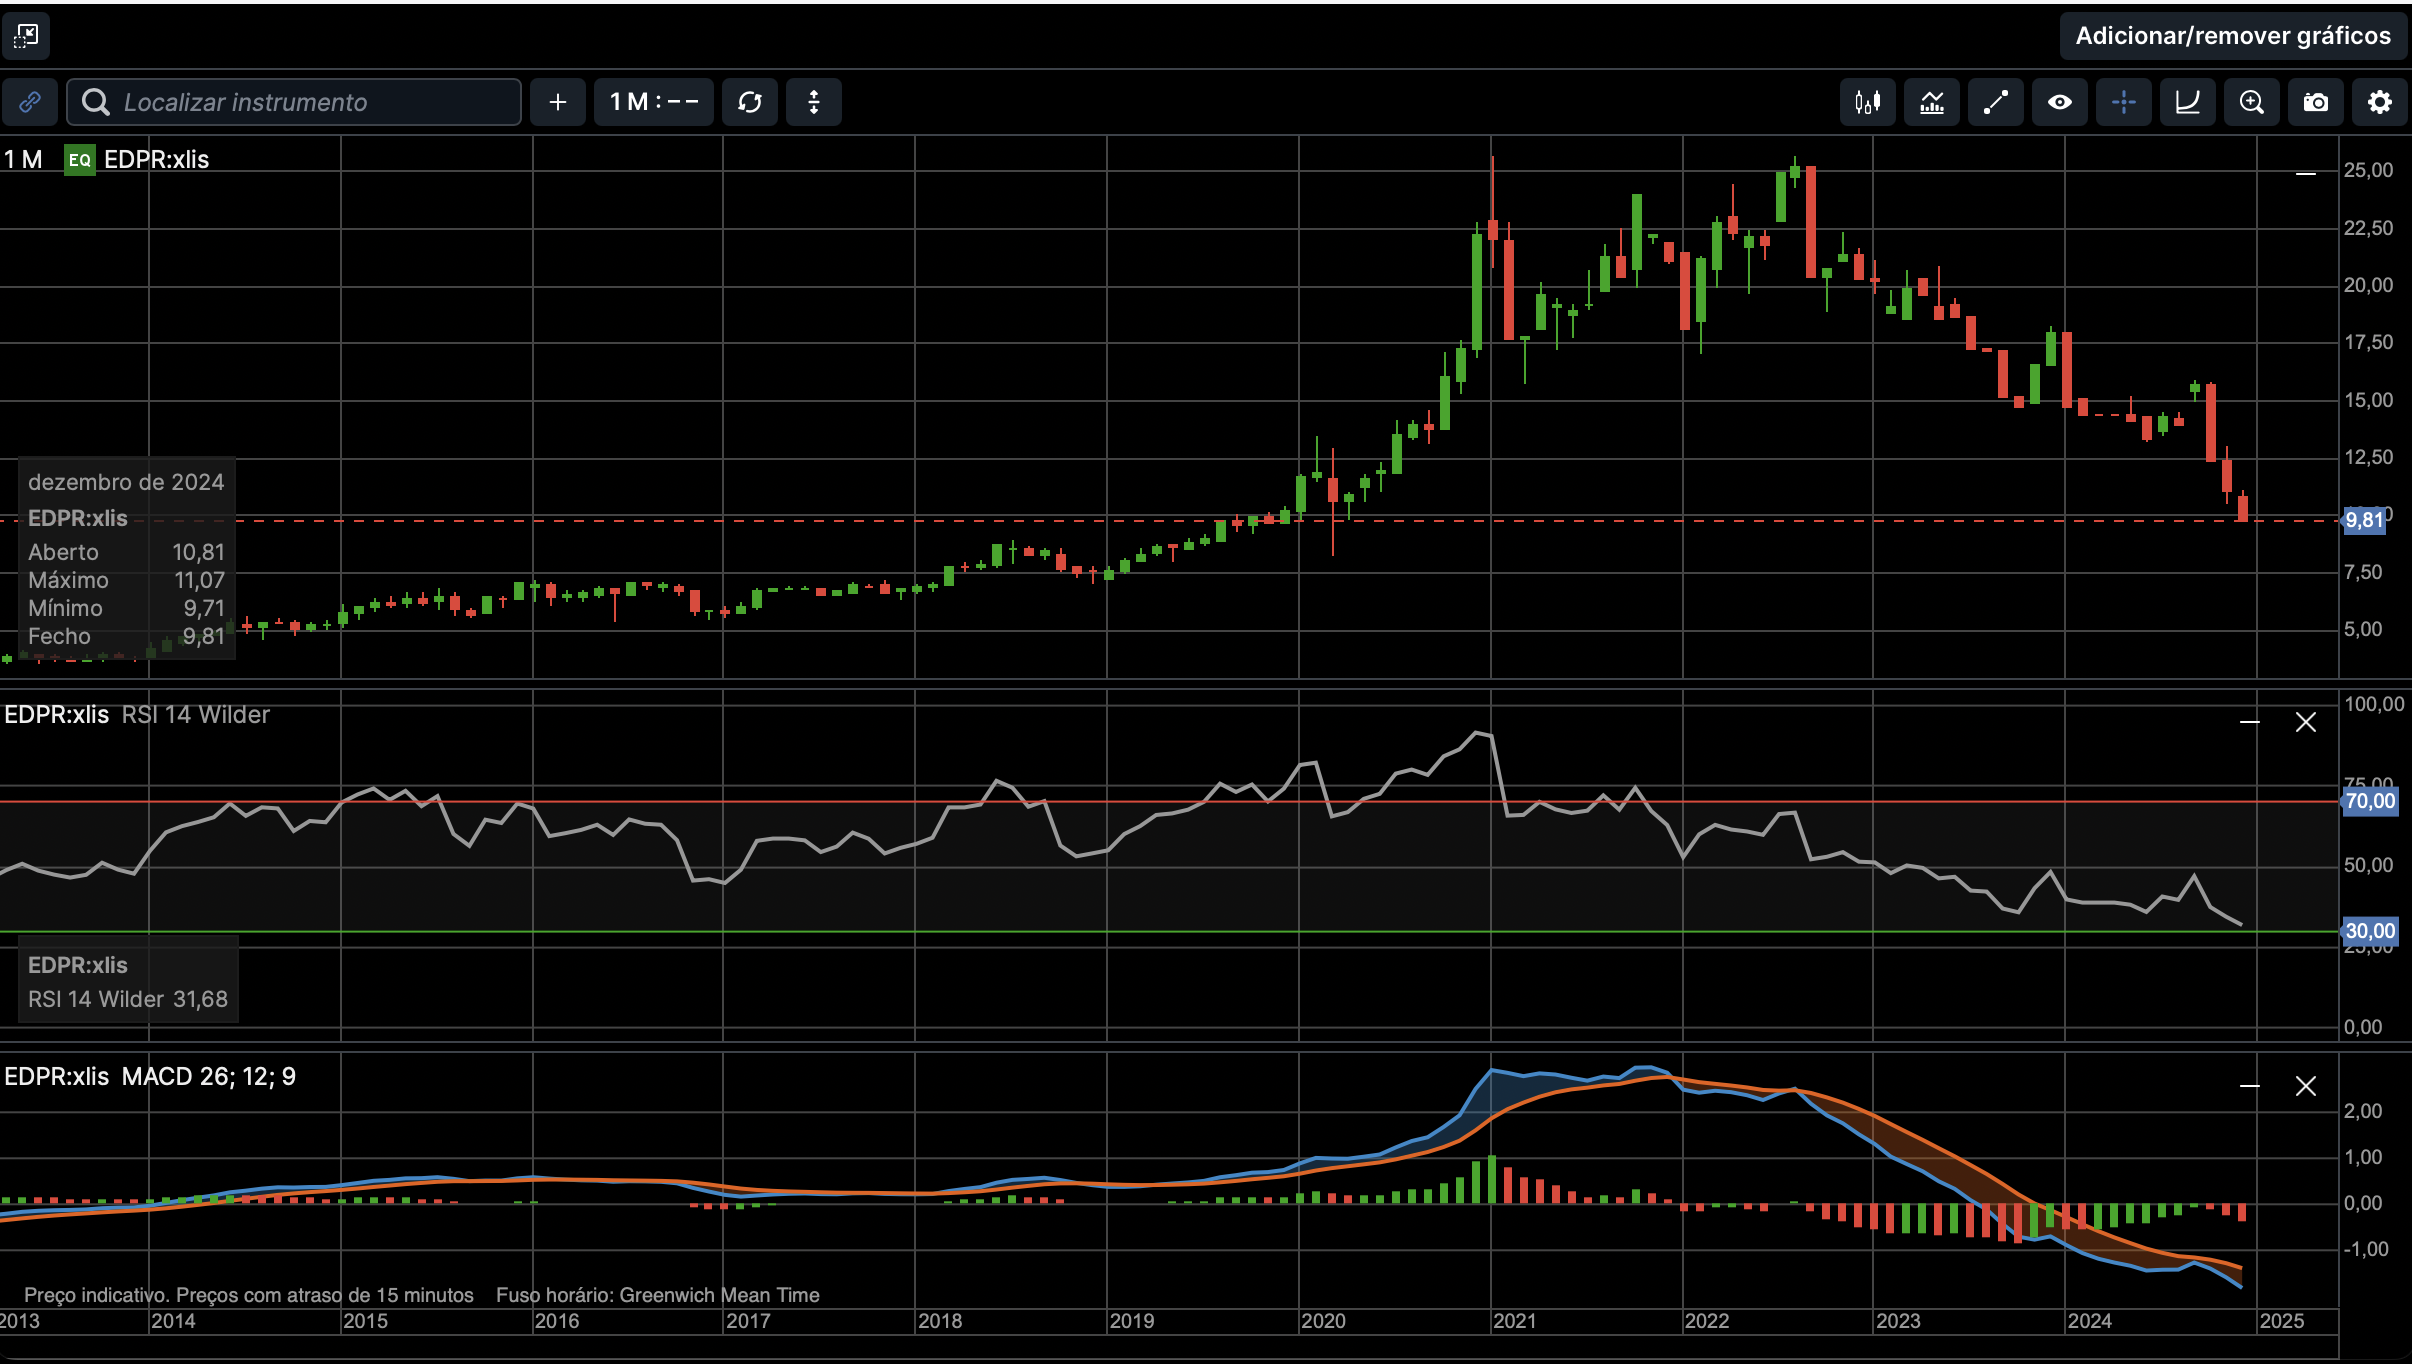This screenshot has width=2412, height=1364.
Task: Toggle the crosshair cursor tool
Action: coord(2123,102)
